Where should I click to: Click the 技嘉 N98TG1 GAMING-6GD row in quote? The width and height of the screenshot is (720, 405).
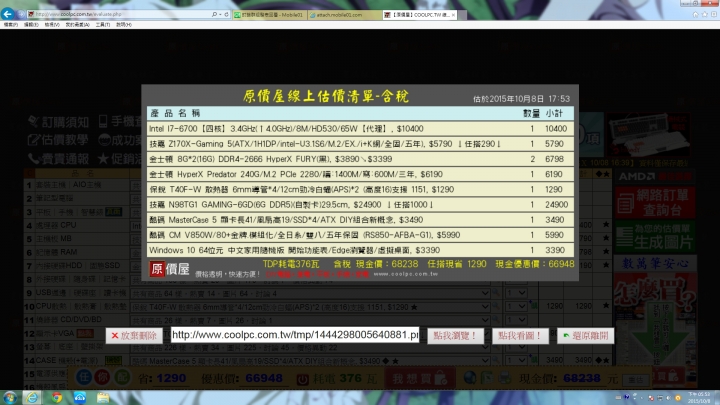click(x=360, y=205)
